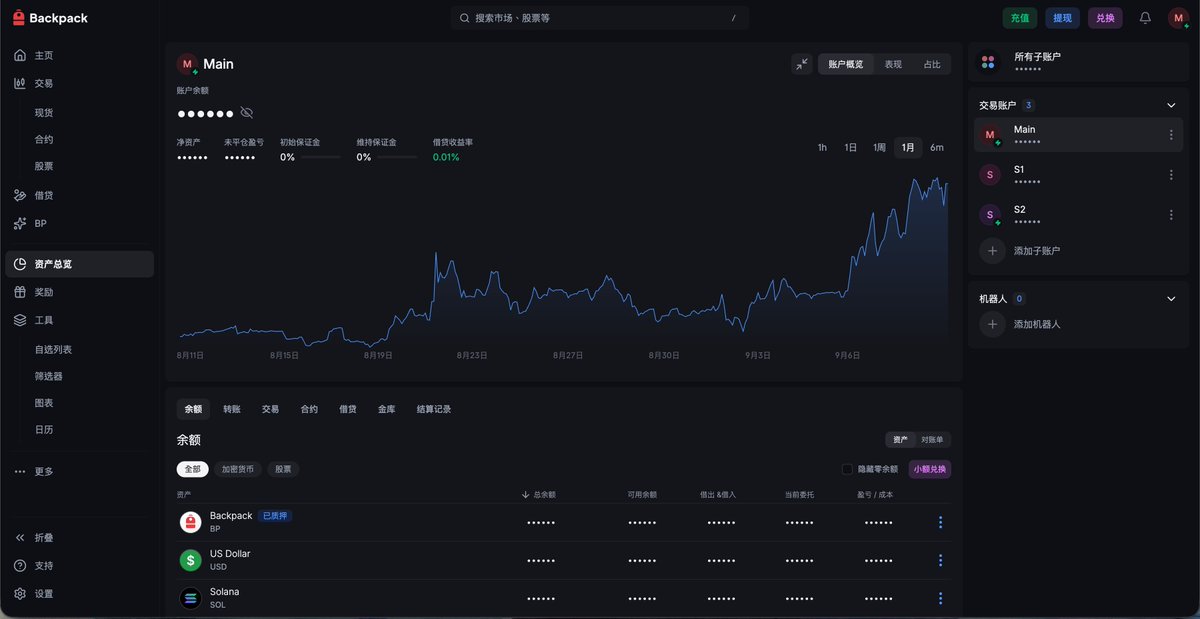The width and height of the screenshot is (1200, 619).
Task: Toggle balance visibility eye icon
Action: [x=247, y=113]
